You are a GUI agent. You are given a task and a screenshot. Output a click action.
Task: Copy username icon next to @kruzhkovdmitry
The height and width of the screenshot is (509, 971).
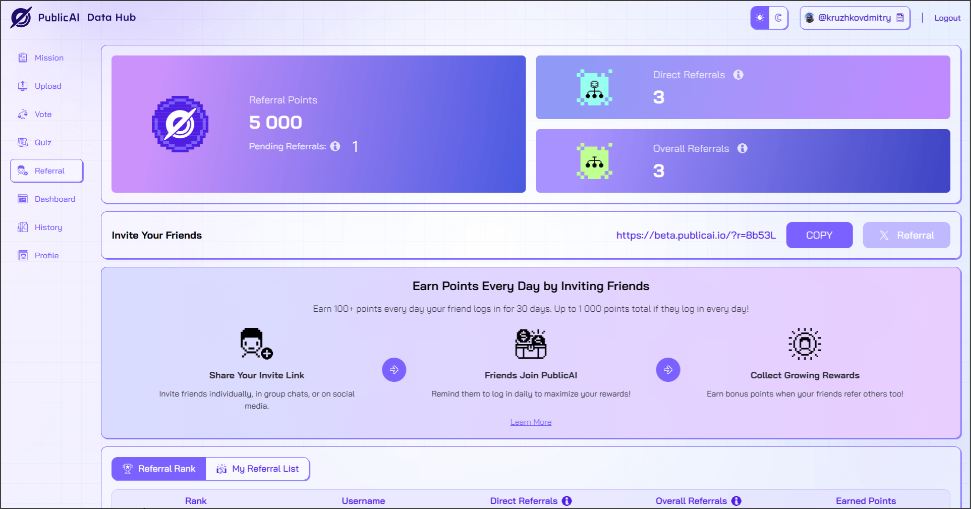(x=900, y=18)
